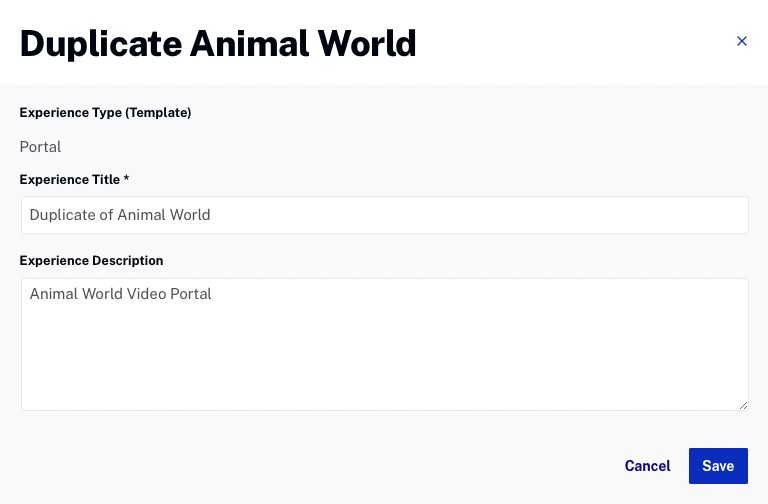The height and width of the screenshot is (504, 768).
Task: Click inside the Experience Description textarea
Action: [x=384, y=344]
